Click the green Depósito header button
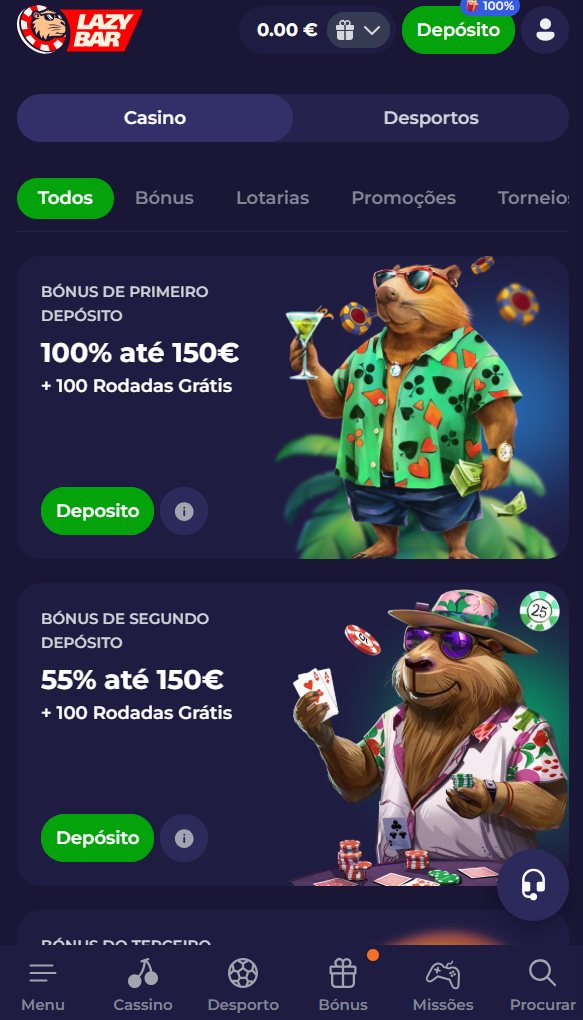 (458, 30)
